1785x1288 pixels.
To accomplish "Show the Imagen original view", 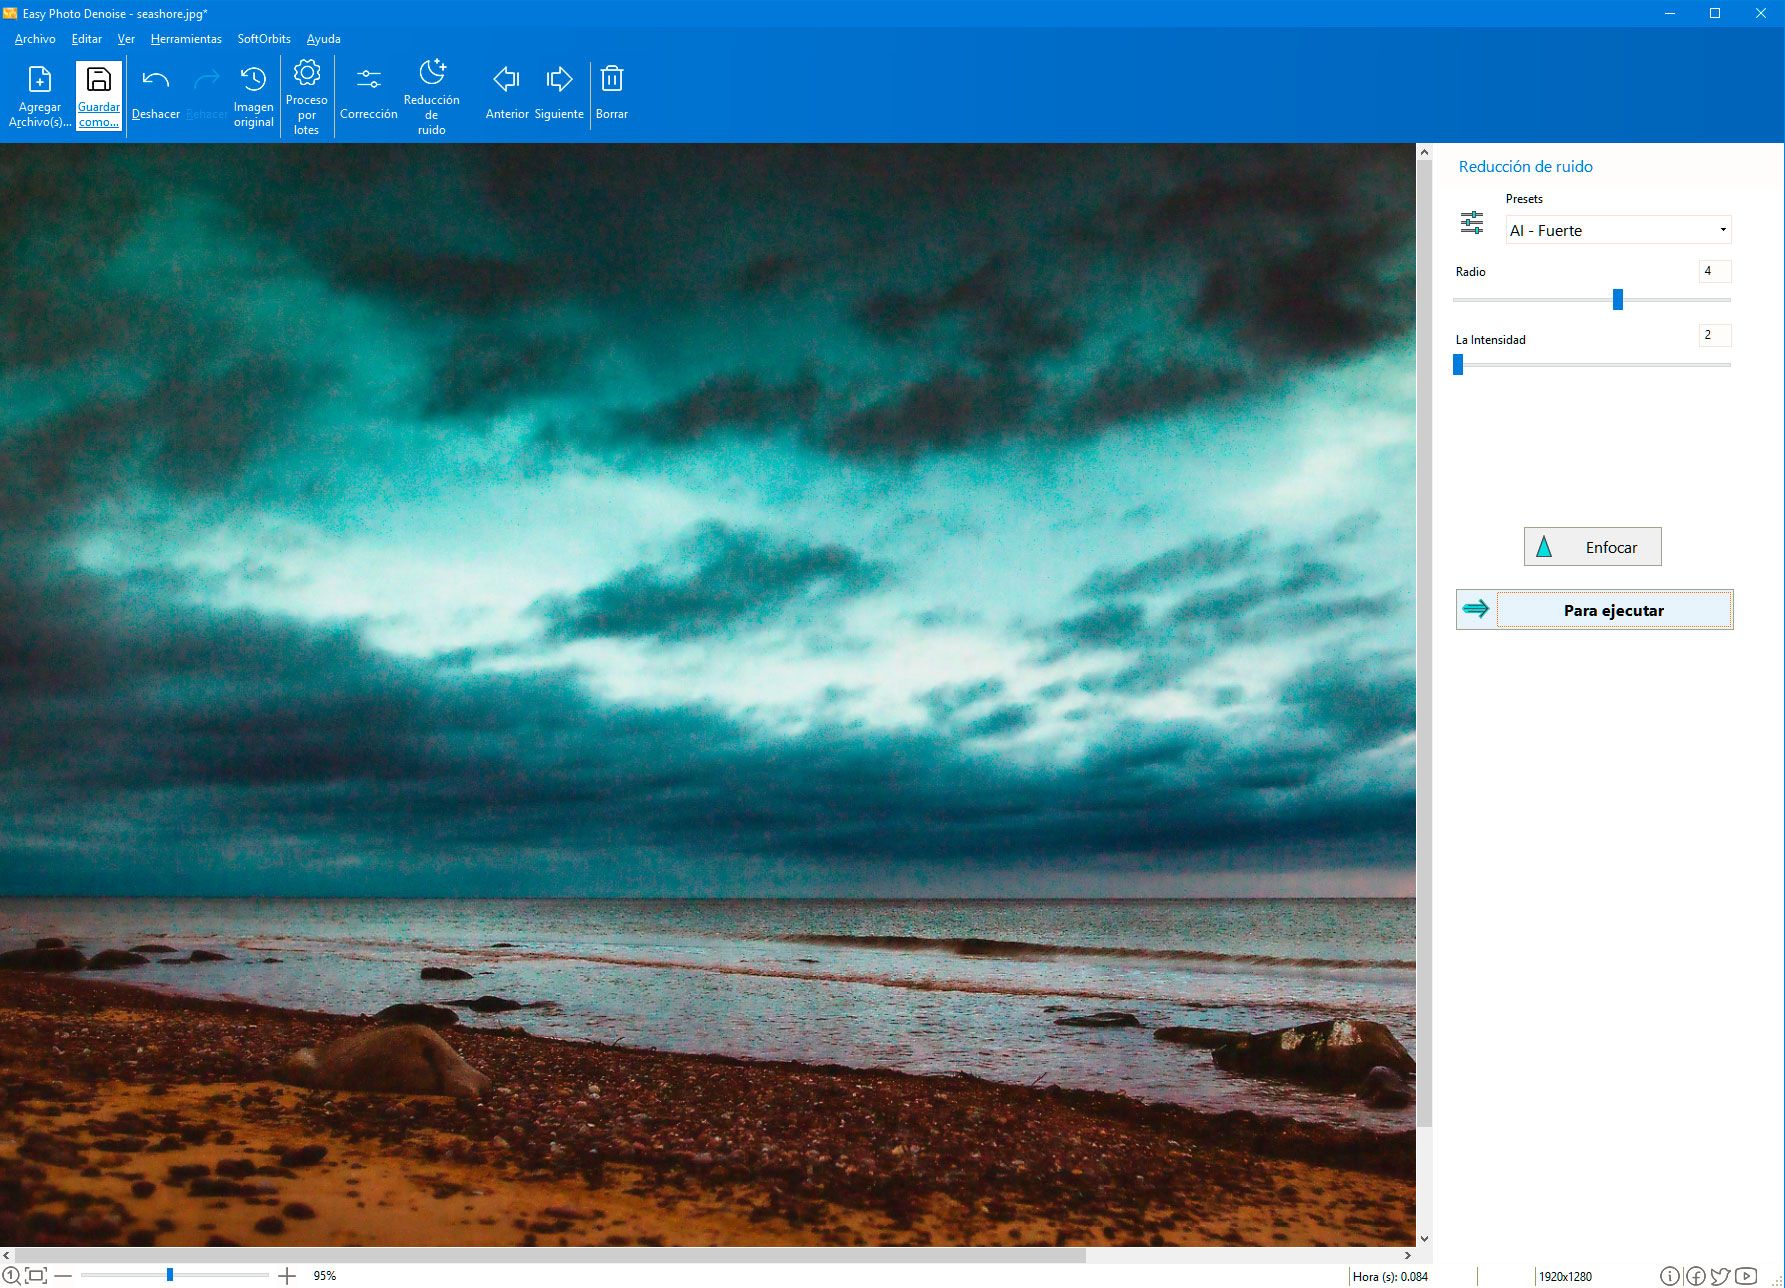I will (x=253, y=79).
